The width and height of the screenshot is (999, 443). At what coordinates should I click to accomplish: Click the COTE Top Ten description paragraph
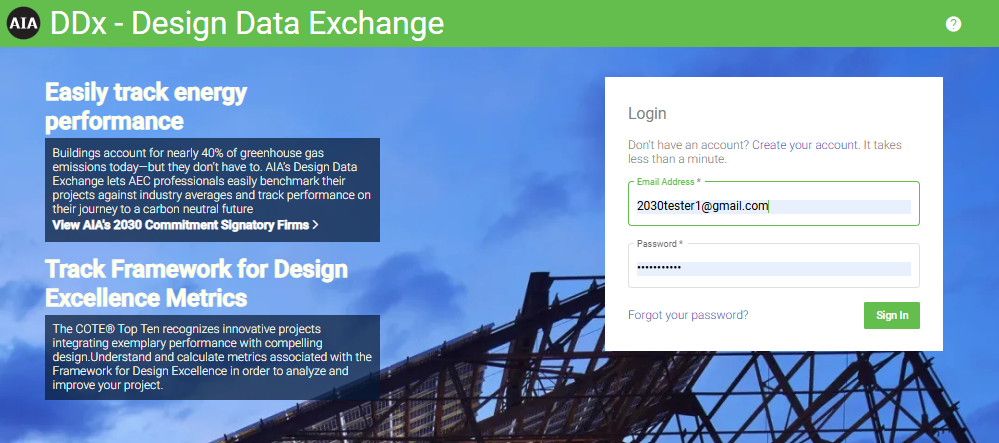(x=212, y=357)
